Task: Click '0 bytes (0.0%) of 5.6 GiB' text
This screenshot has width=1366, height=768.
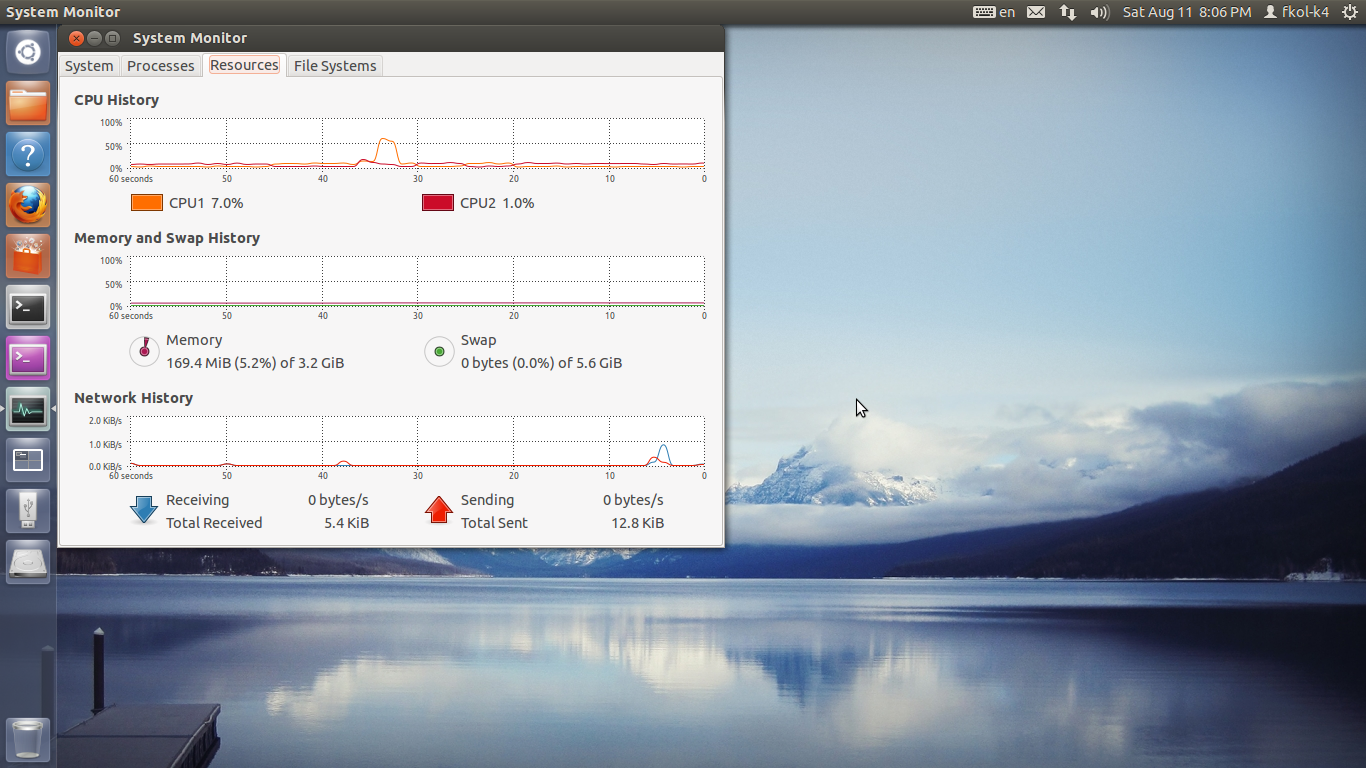Action: click(541, 363)
